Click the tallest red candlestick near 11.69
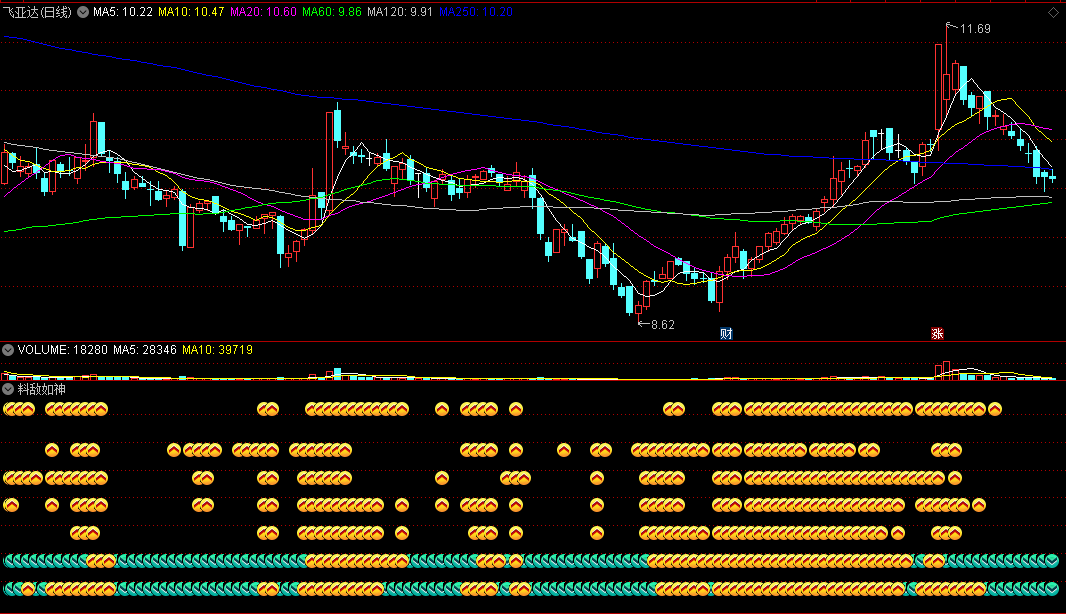1066x614 pixels. tap(940, 87)
